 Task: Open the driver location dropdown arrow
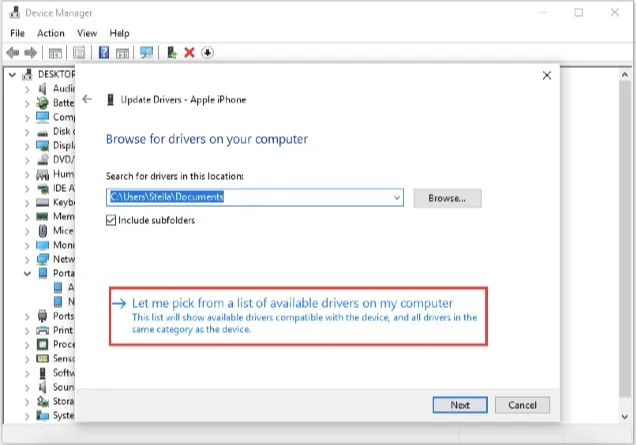[x=397, y=198]
